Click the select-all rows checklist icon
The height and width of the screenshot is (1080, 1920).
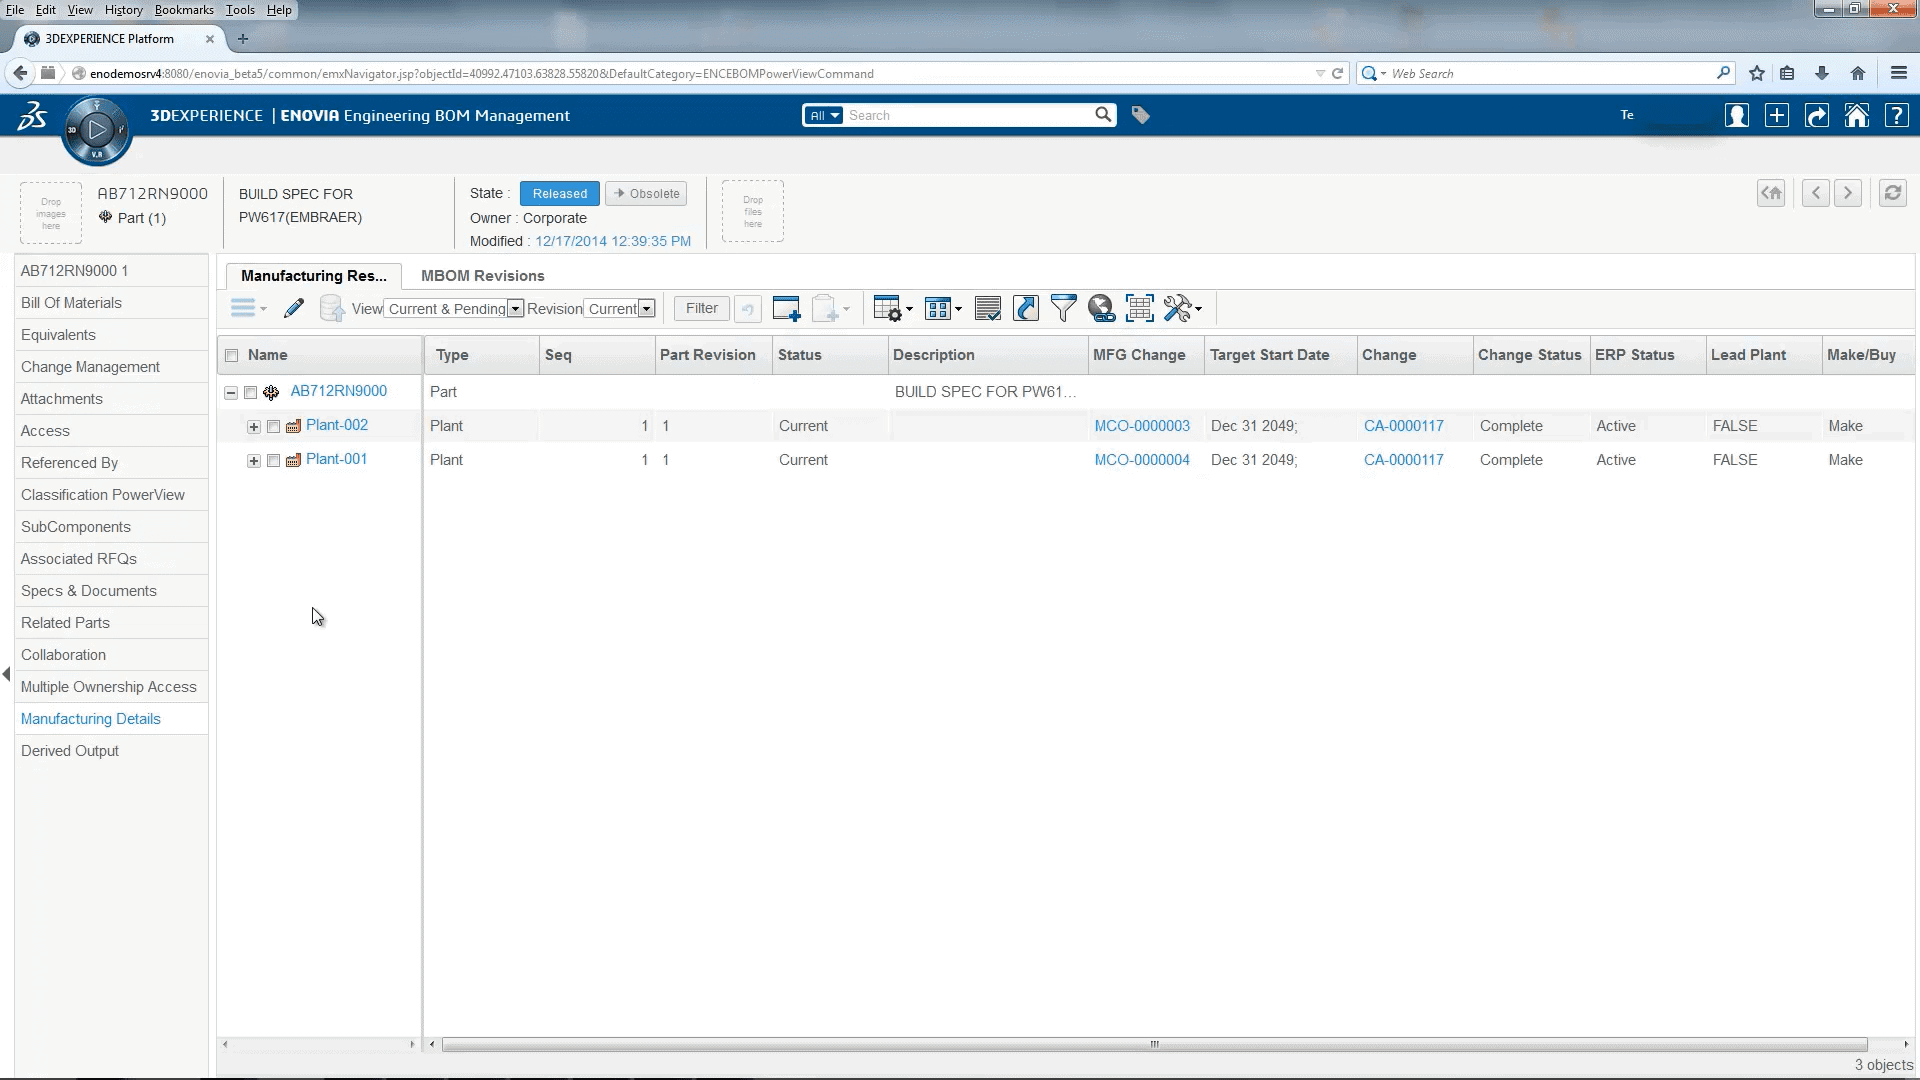click(988, 308)
